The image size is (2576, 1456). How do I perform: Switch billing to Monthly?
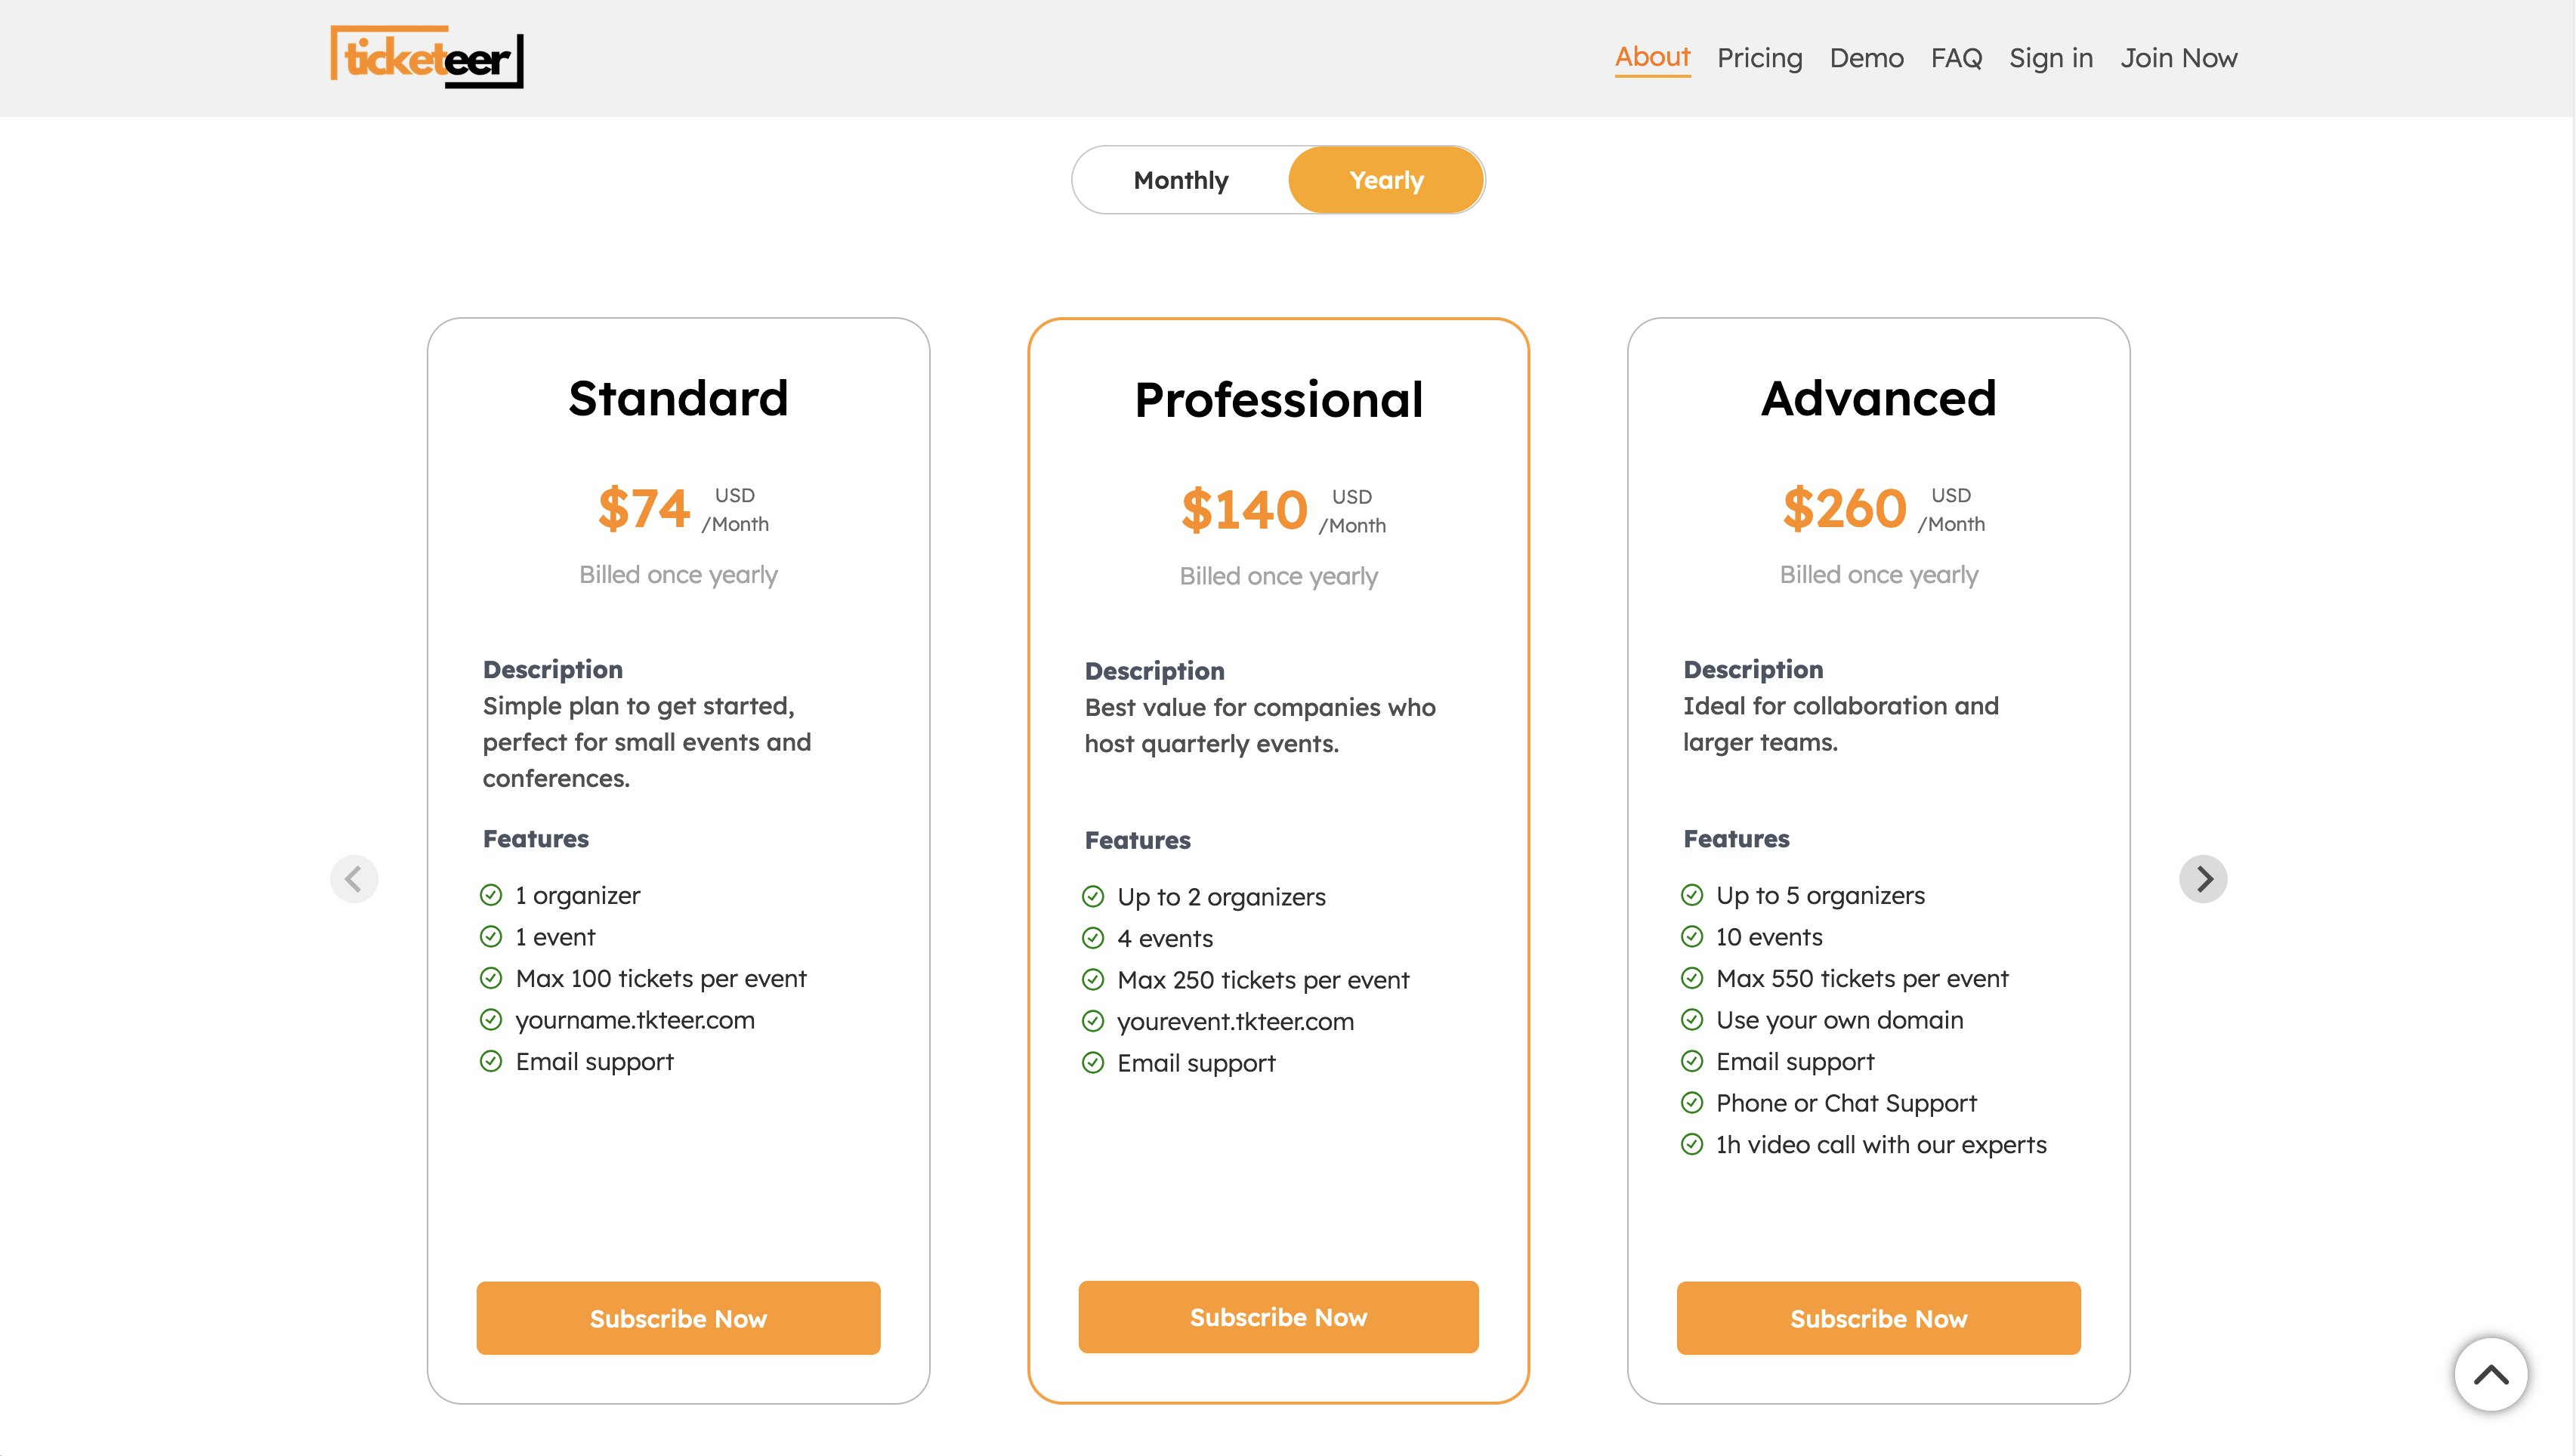[1181, 180]
